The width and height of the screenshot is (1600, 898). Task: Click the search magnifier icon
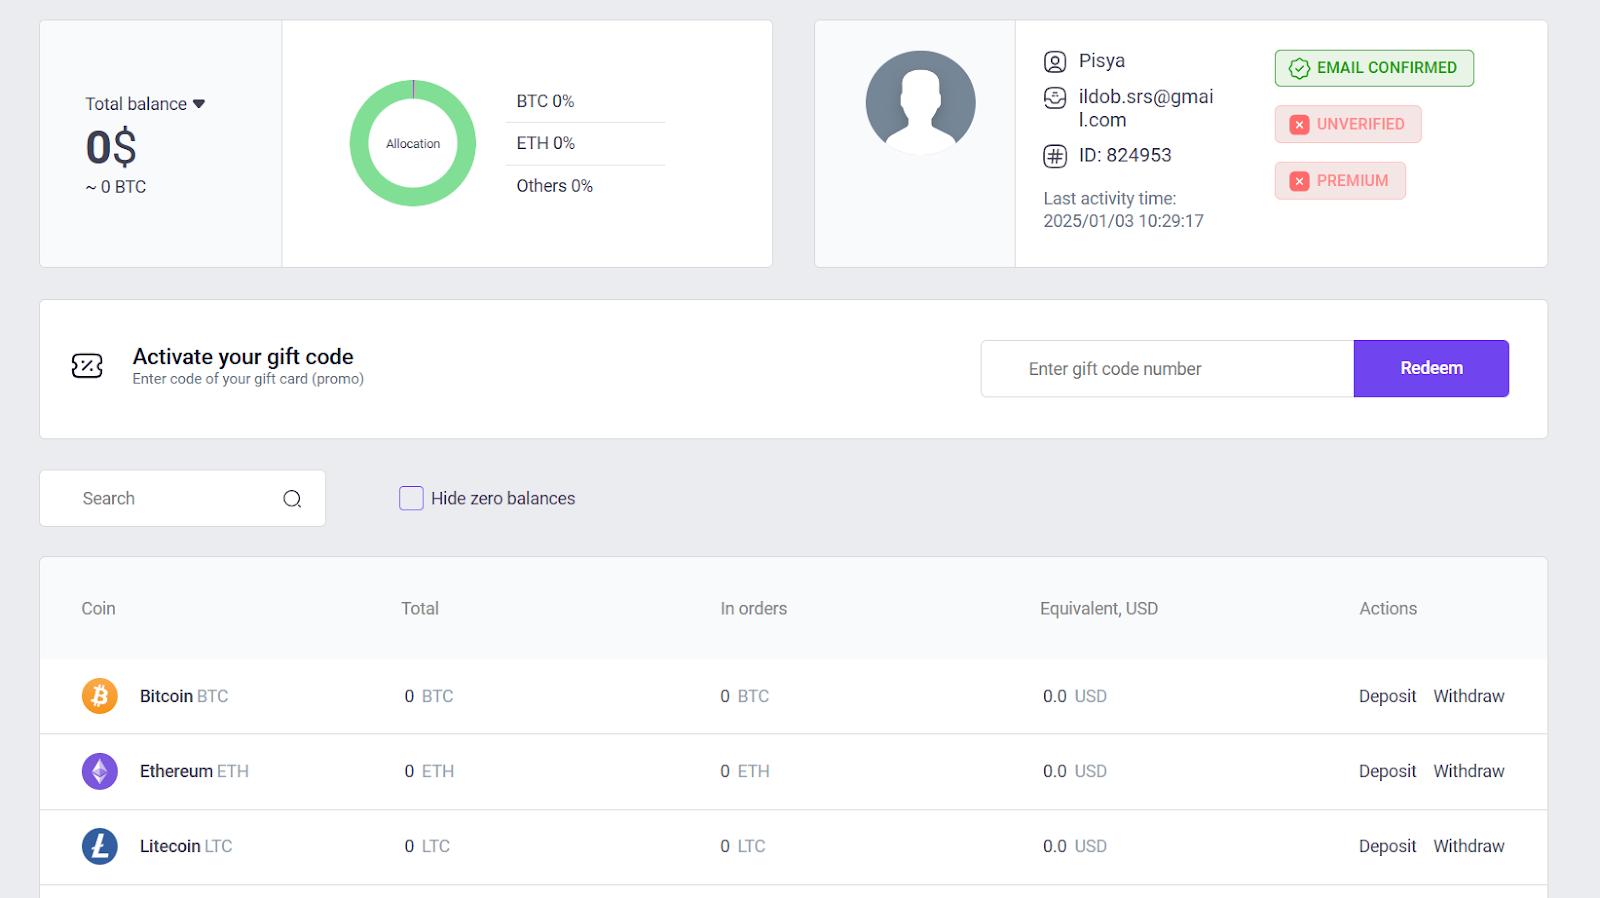coord(292,499)
